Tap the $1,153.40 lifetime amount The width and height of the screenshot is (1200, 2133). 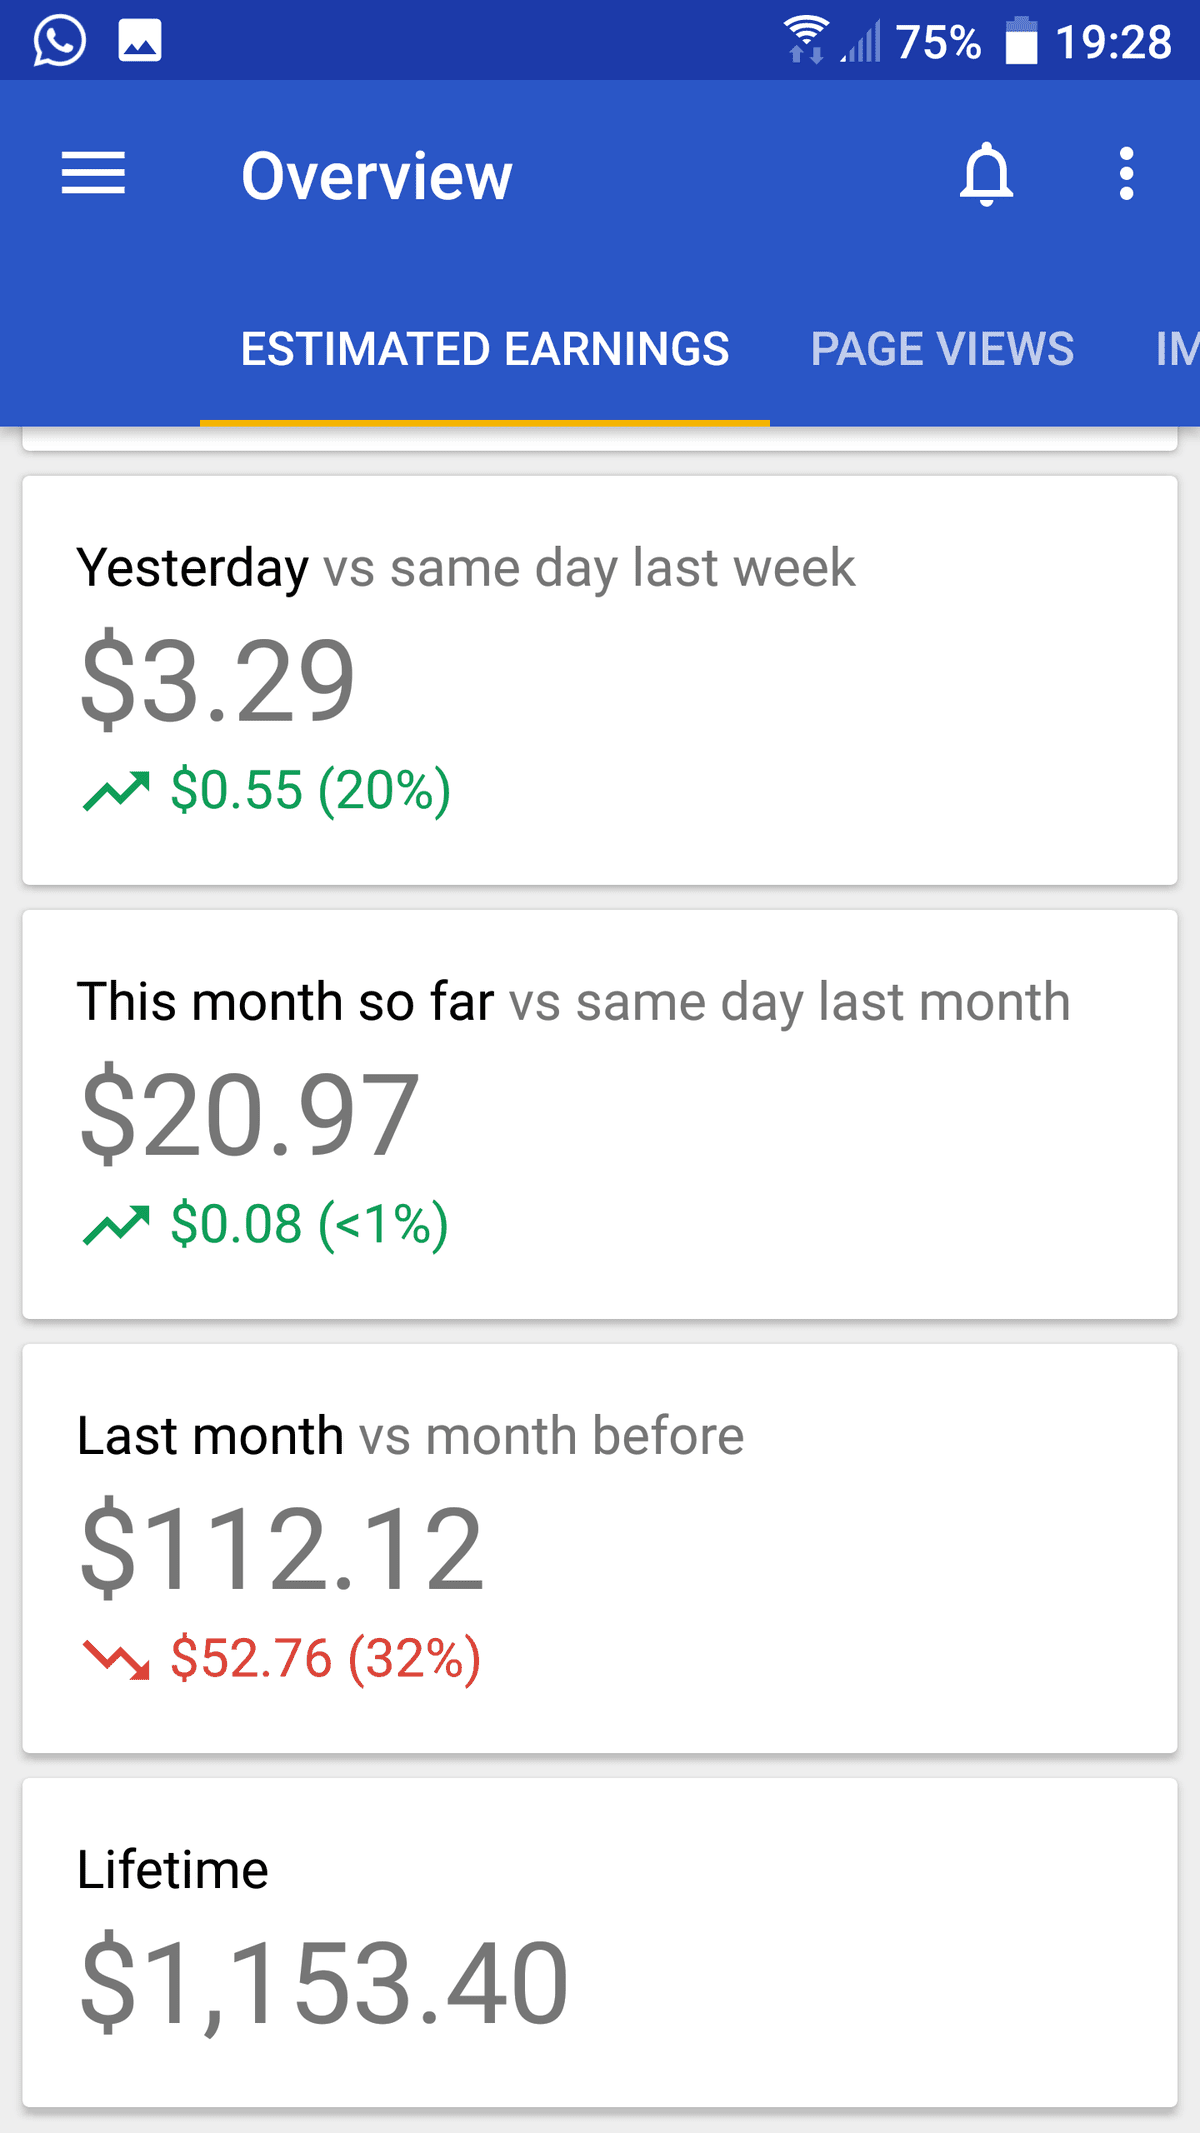324,1983
